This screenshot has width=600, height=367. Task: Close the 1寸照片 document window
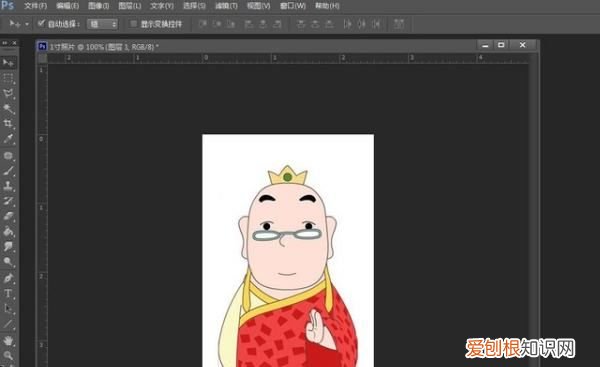click(523, 45)
